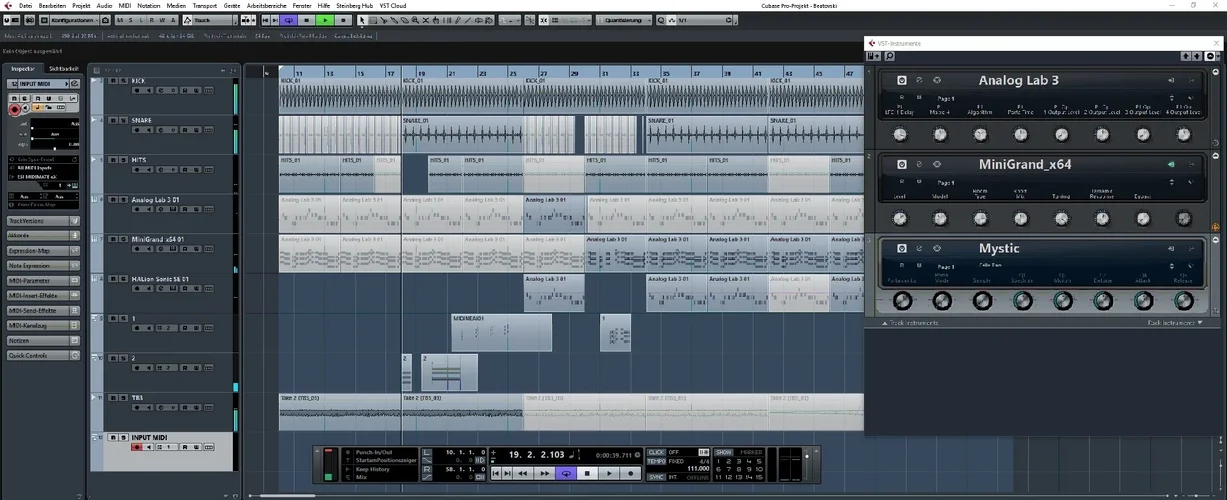This screenshot has height=500, width=1227.
Task: Expand the TrackVersions inspector section
Action: (44, 221)
